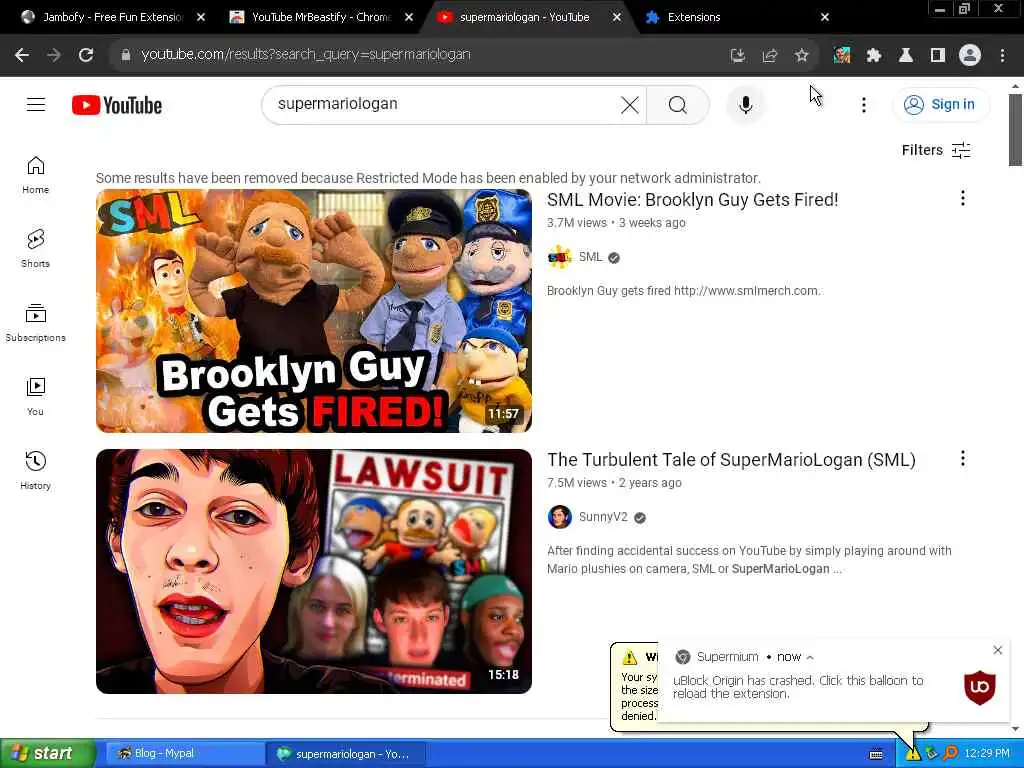Viewport: 1024px width, 768px height.
Task: Click the 12:29 PM taskbar clock
Action: pos(987,754)
